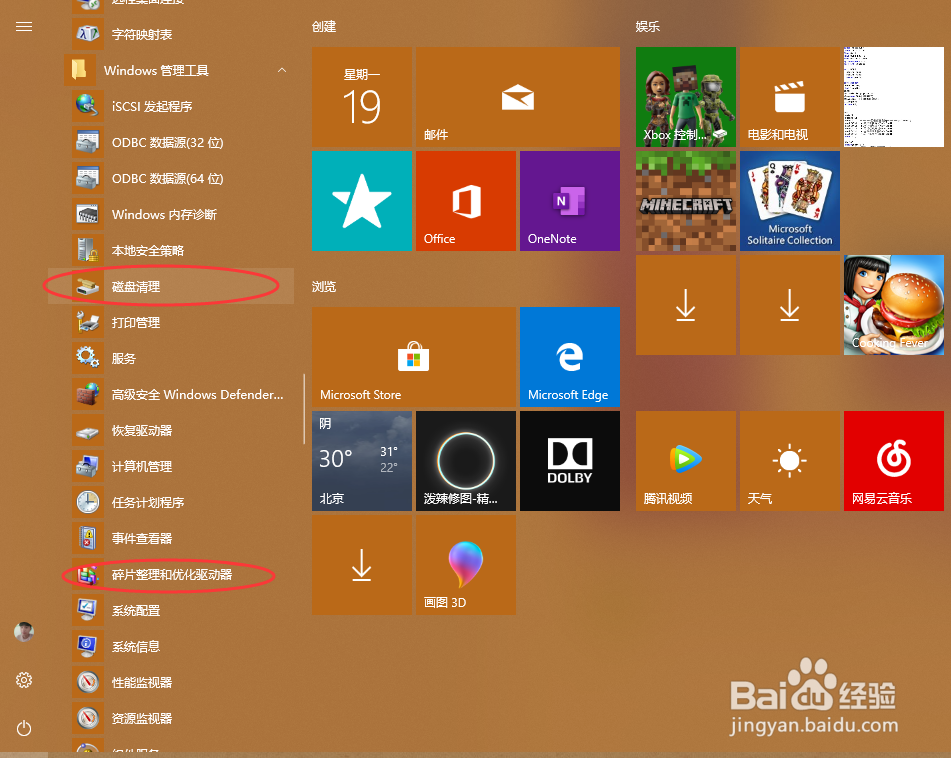Open 本地安全策略
Viewport: 951px width, 758px height.
click(172, 250)
